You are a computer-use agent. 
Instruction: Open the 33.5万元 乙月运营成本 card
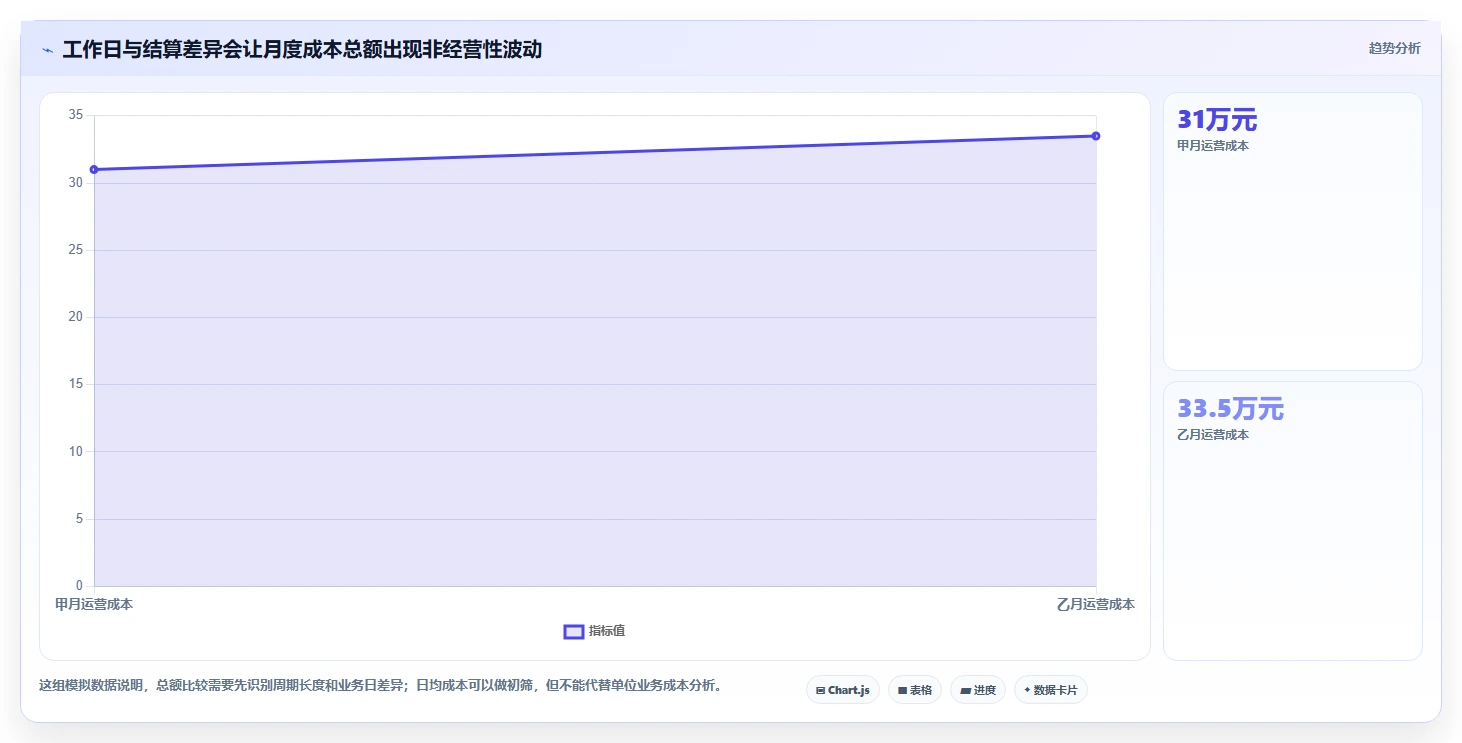point(1293,521)
